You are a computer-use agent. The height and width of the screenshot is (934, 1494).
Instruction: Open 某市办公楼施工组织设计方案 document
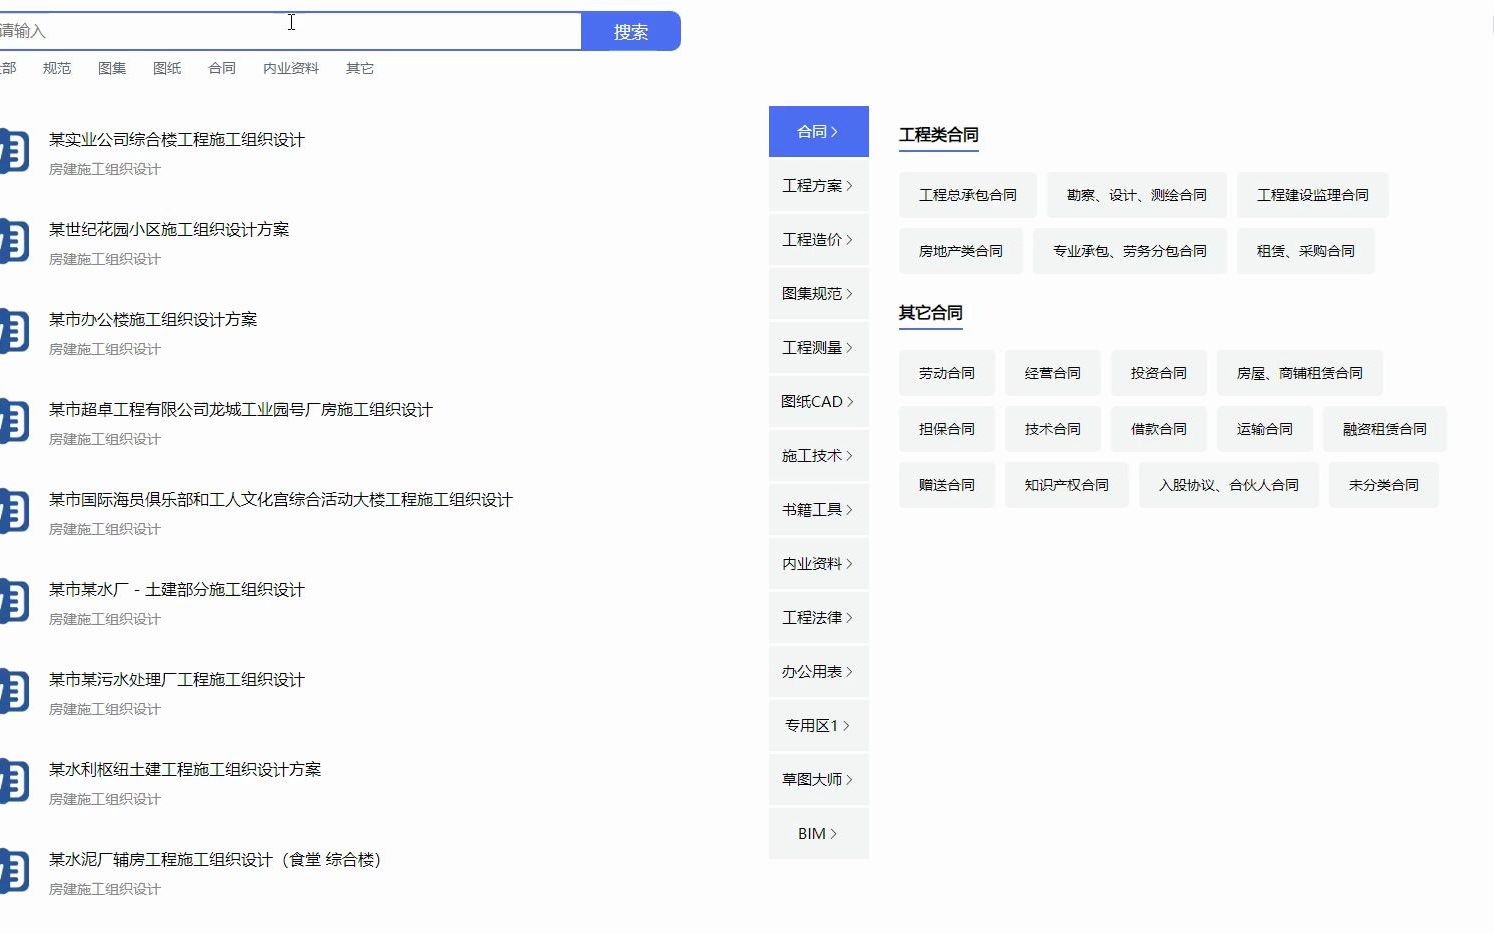(153, 320)
